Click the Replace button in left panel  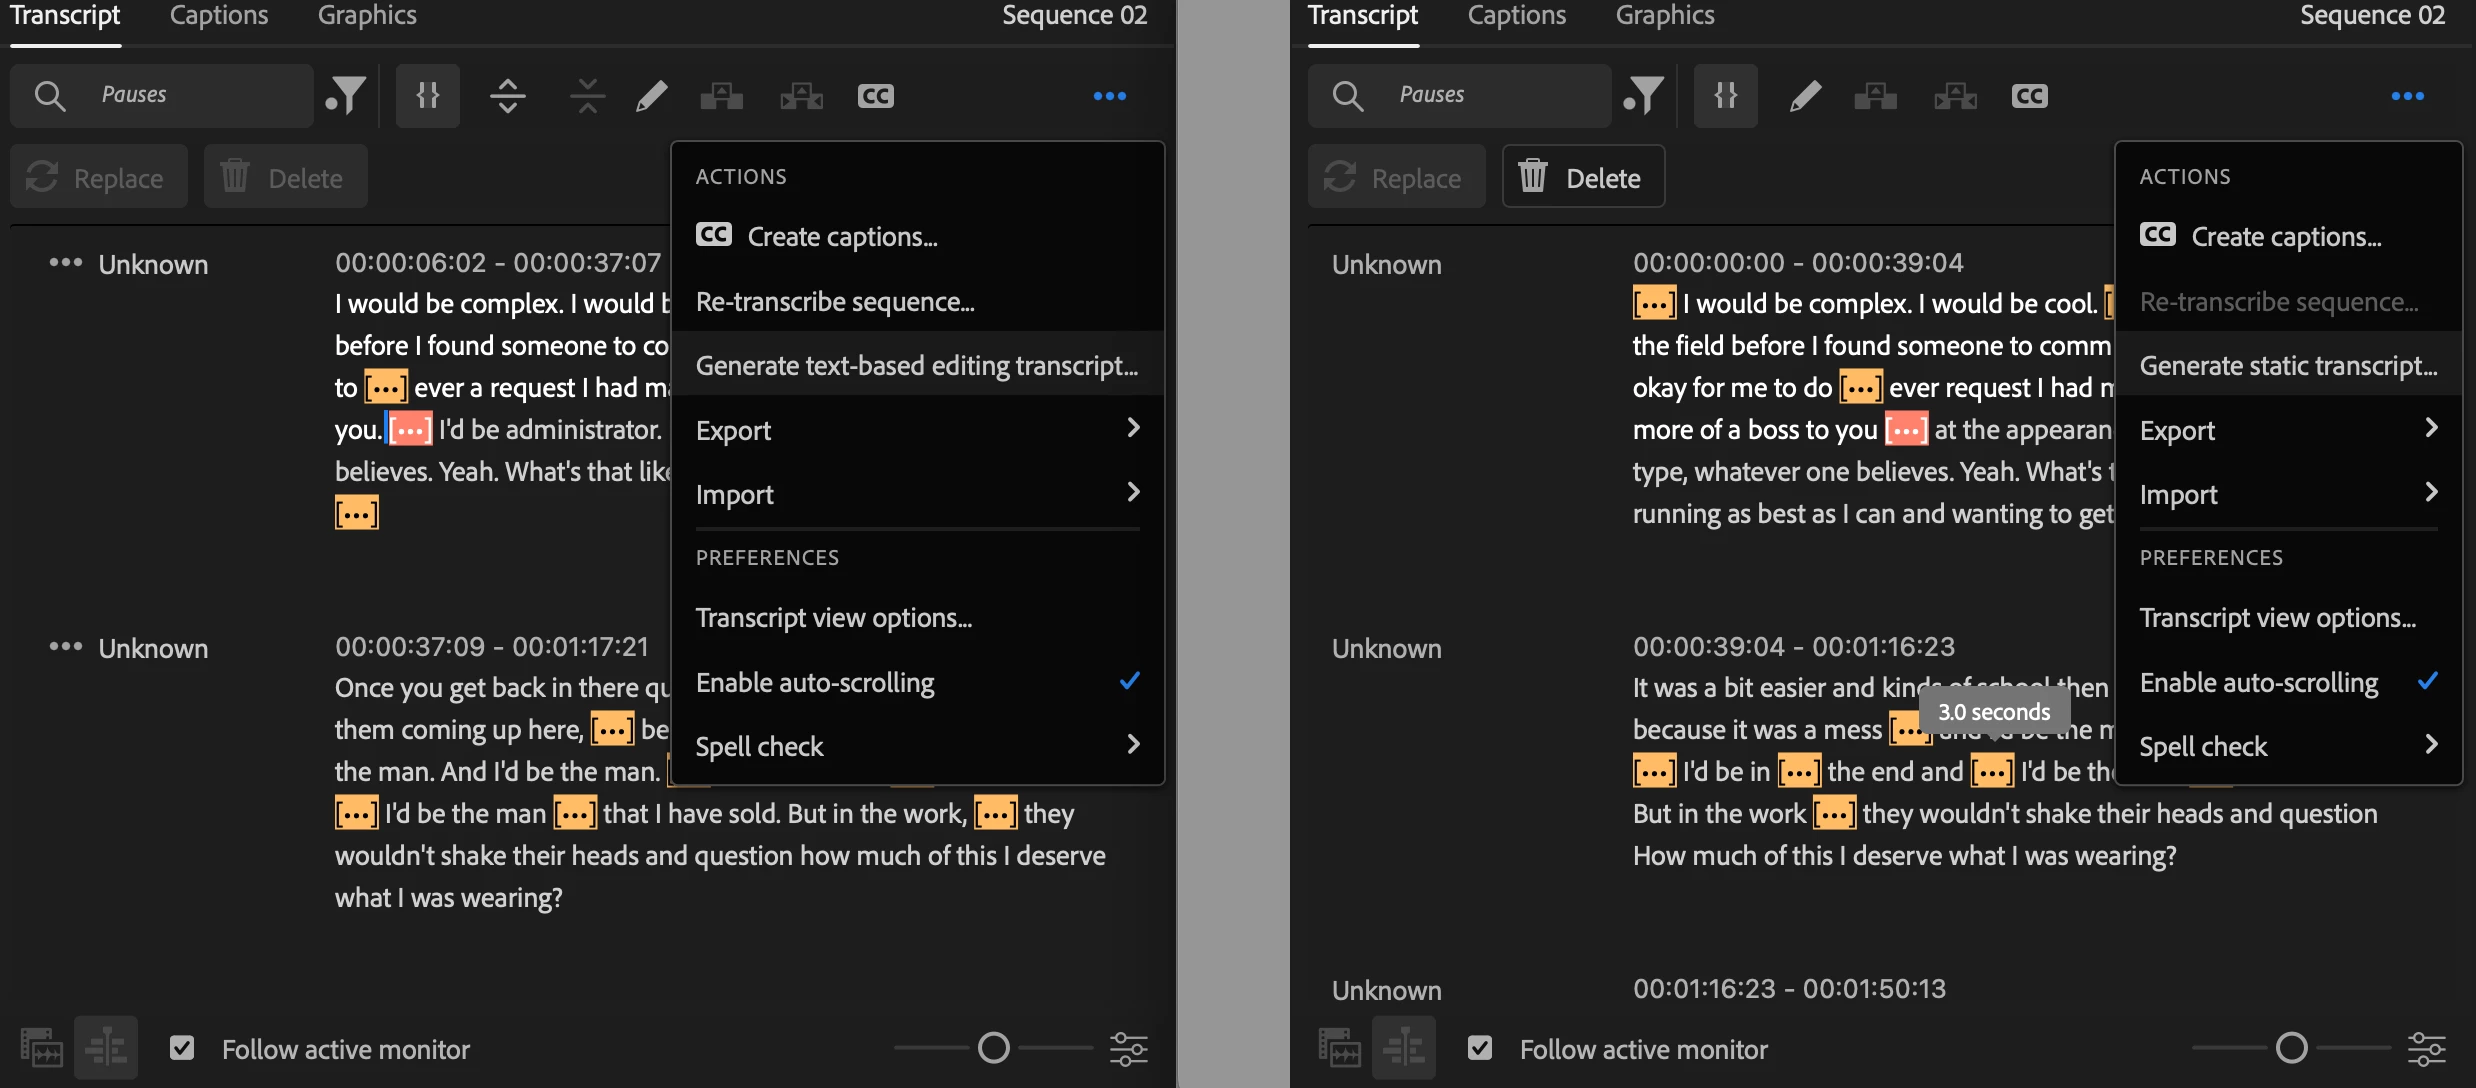click(x=98, y=177)
